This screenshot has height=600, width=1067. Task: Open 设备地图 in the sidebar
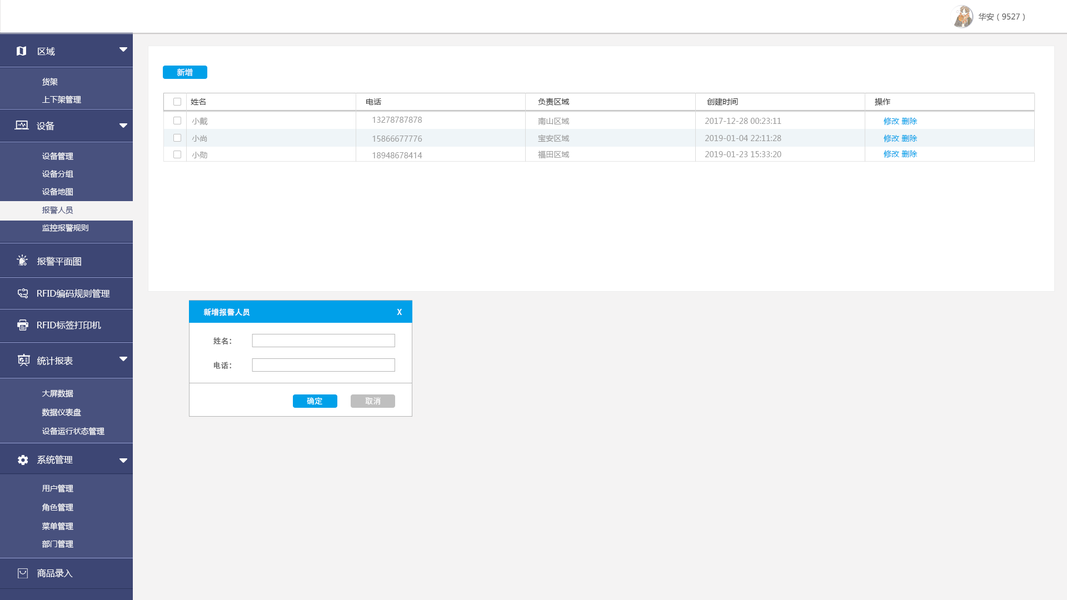click(x=57, y=192)
